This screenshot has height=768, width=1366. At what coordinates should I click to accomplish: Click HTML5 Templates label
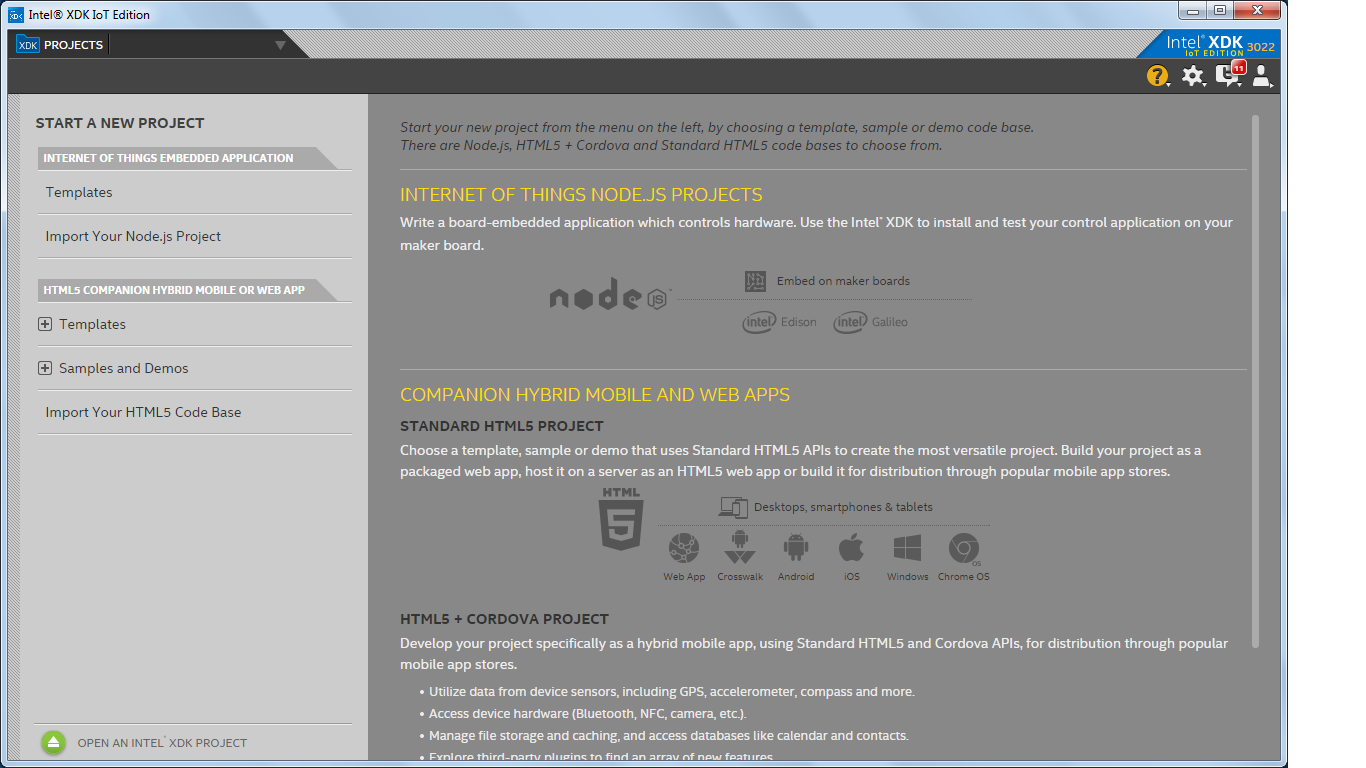click(x=92, y=324)
